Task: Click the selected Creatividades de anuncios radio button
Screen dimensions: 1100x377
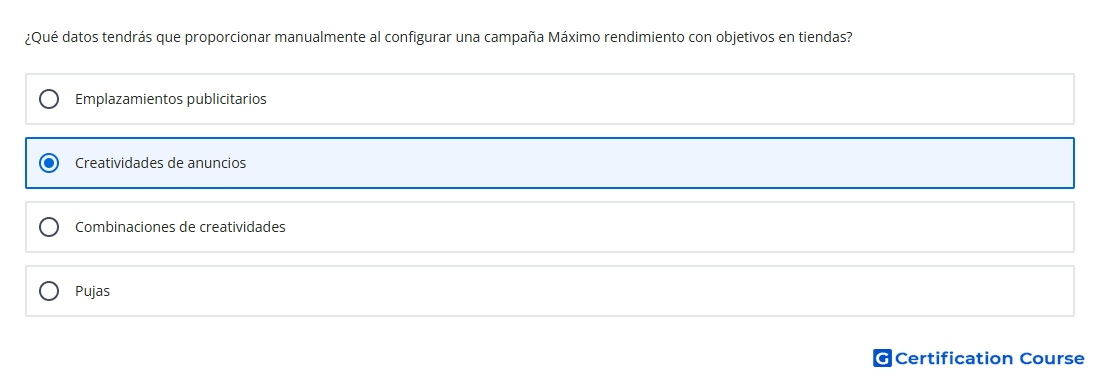Action: pyautogui.click(x=48, y=163)
